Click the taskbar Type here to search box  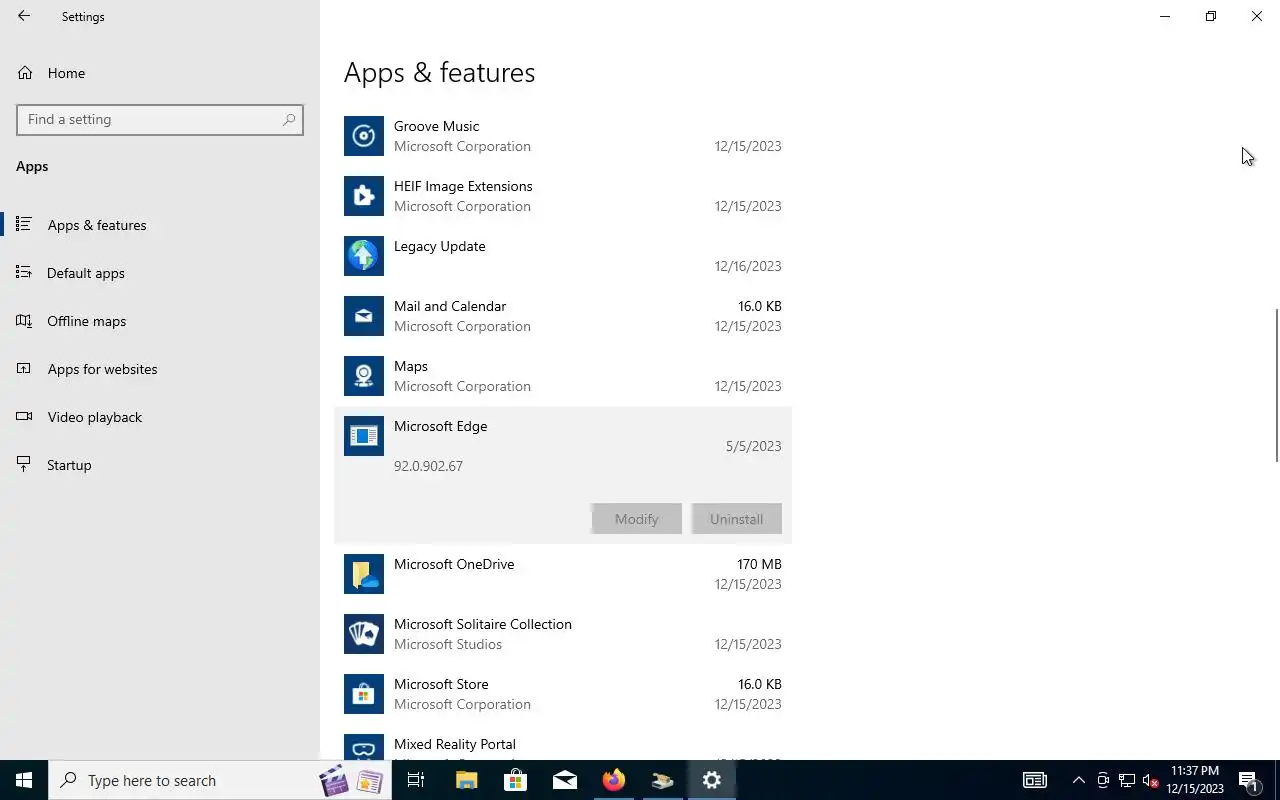coord(220,780)
